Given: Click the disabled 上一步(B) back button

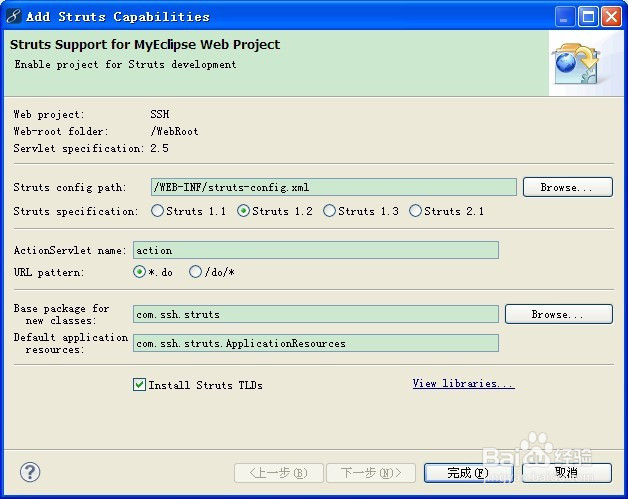Looking at the screenshot, I should click(x=279, y=473).
